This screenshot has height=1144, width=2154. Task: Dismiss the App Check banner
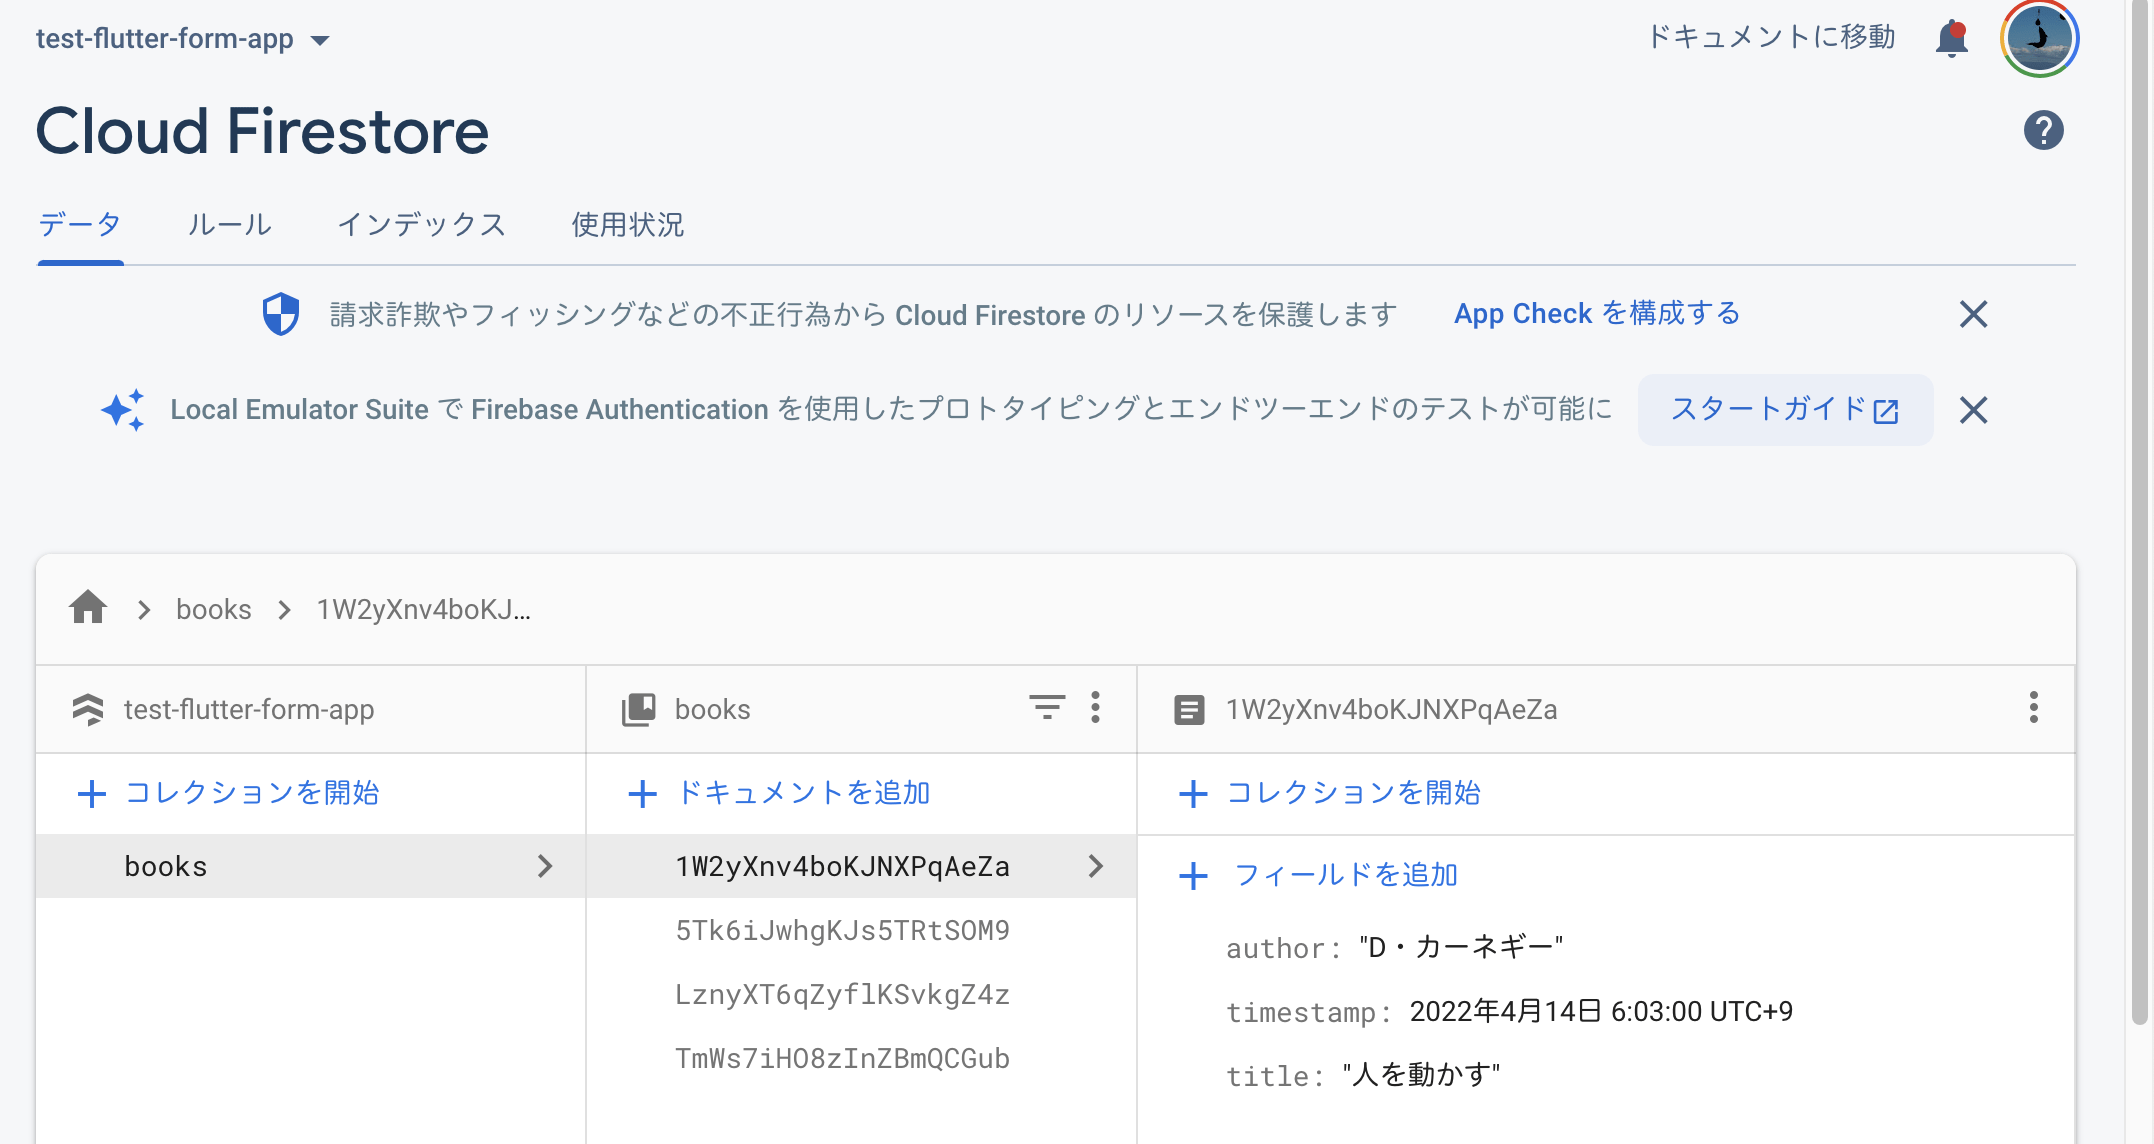(x=1973, y=314)
